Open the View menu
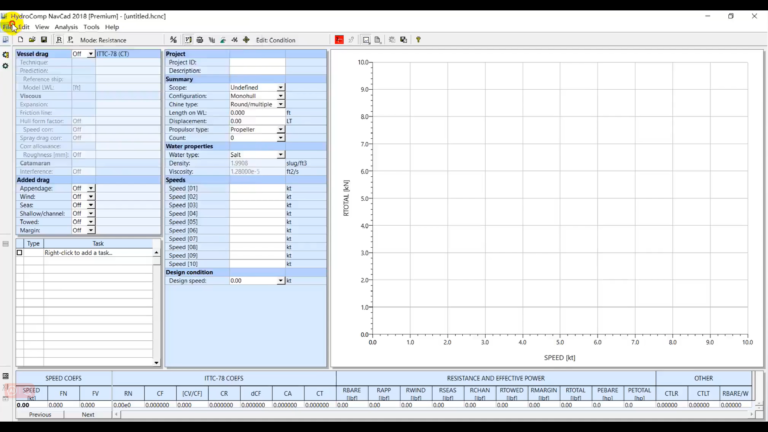This screenshot has height=432, width=768. point(42,27)
